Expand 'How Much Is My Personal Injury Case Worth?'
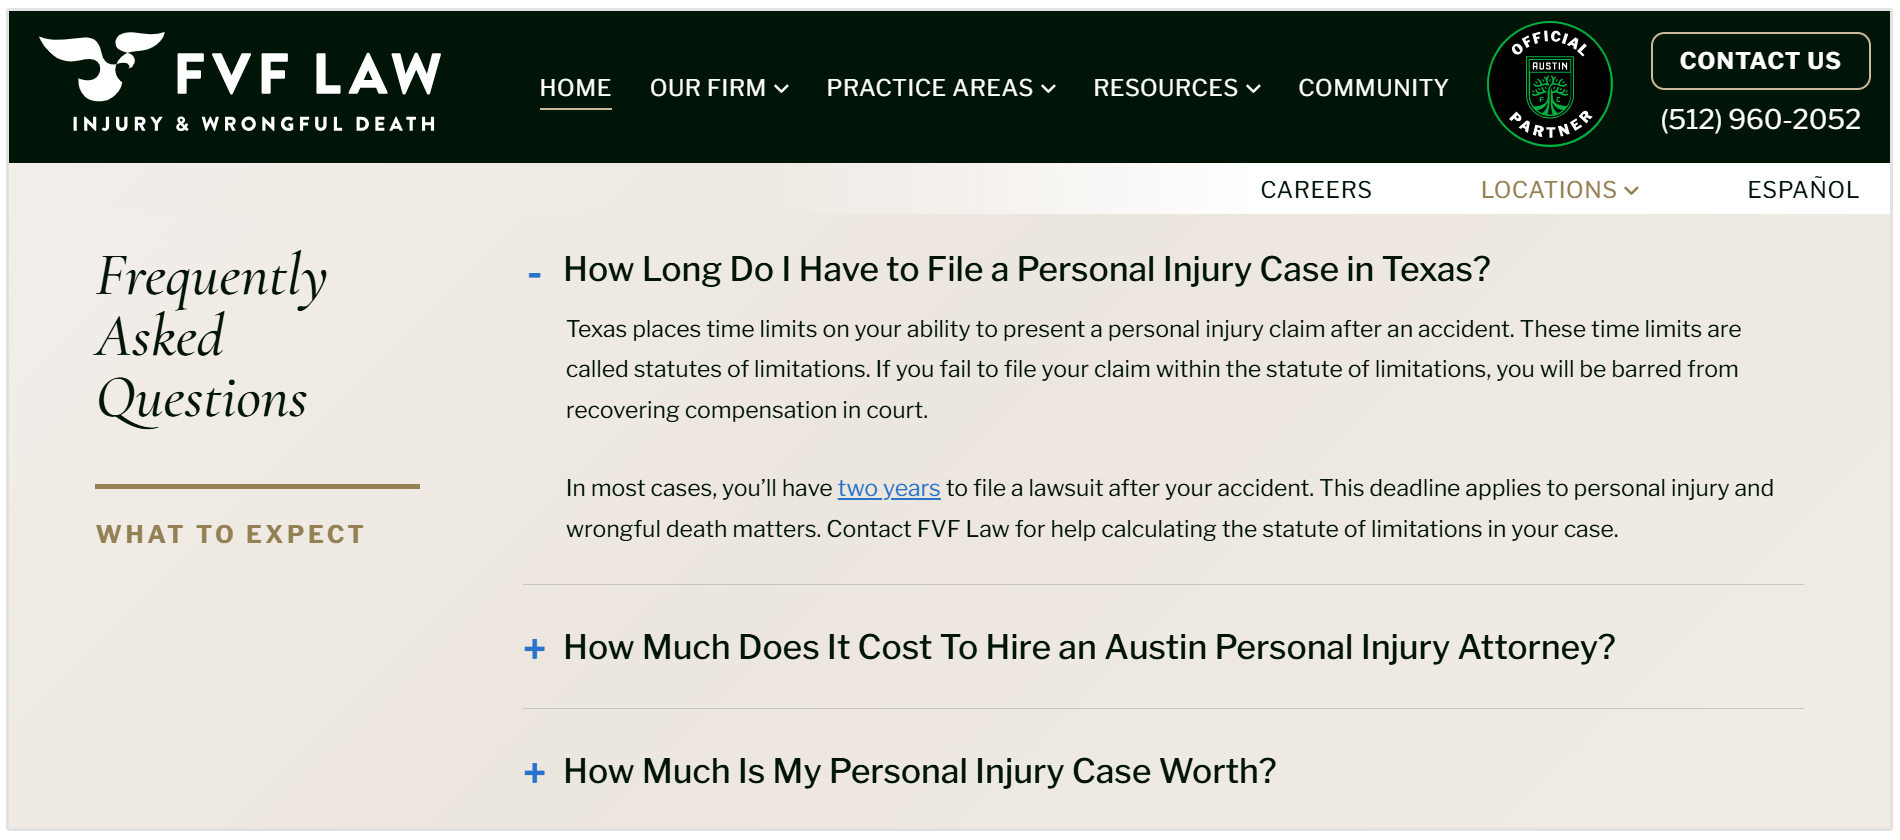1900x840 pixels. (x=920, y=771)
